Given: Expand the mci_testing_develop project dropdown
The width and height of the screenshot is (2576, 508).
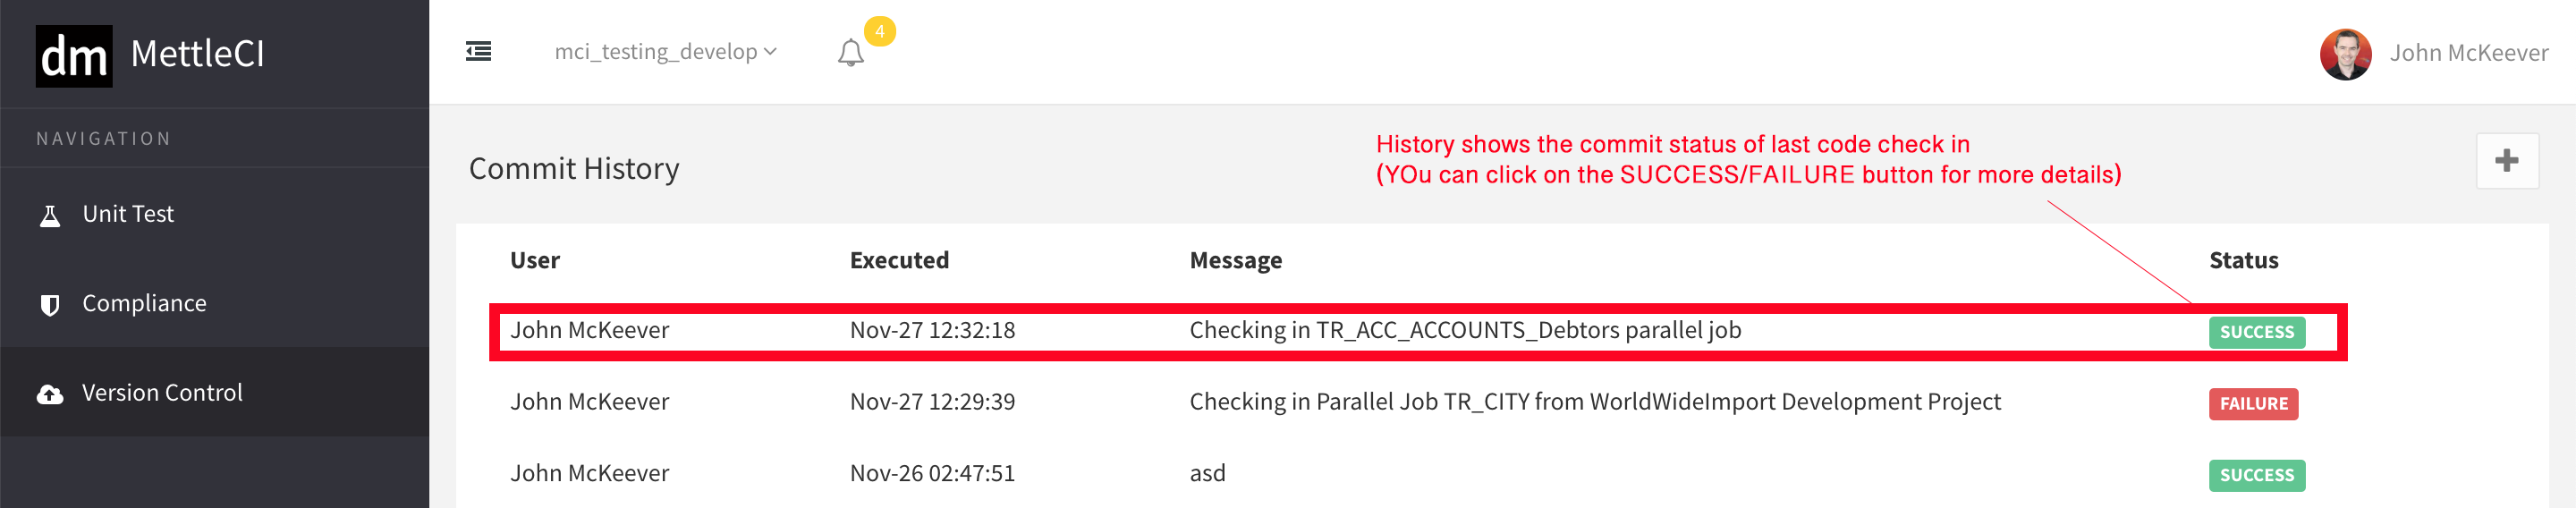Looking at the screenshot, I should pyautogui.click(x=665, y=52).
